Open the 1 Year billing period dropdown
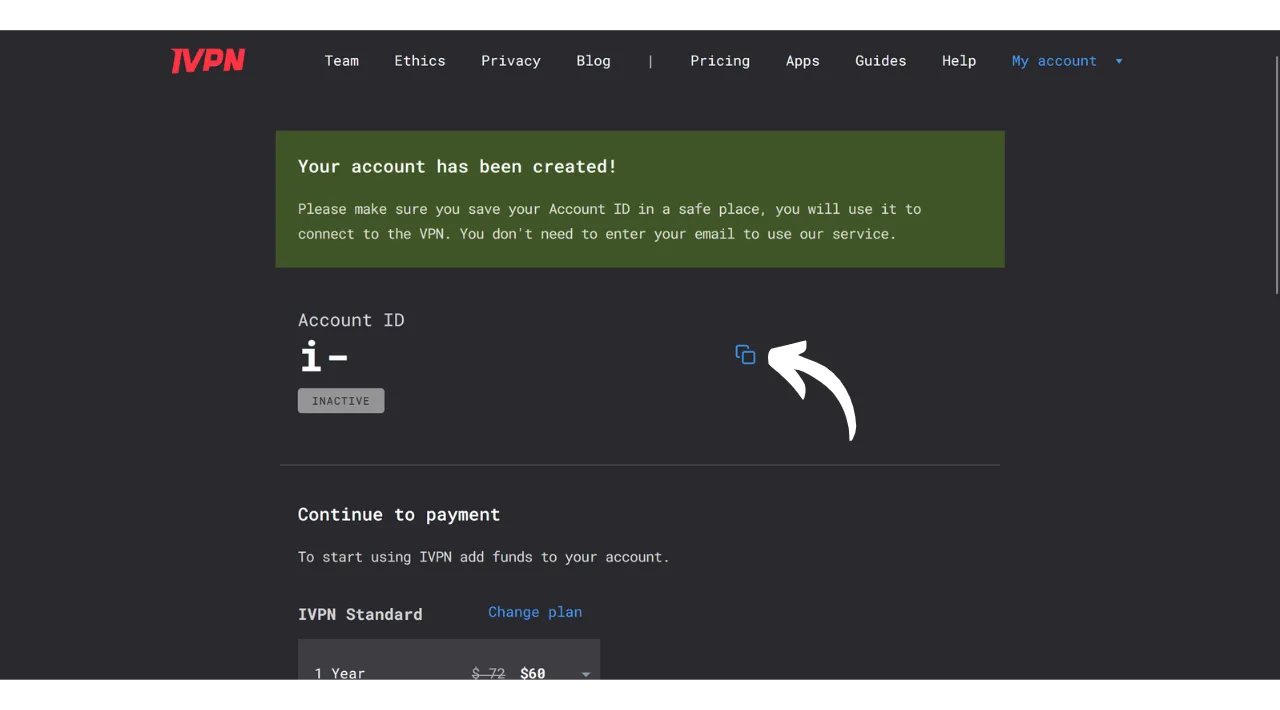Image resolution: width=1280 pixels, height=710 pixels. pyautogui.click(x=449, y=660)
